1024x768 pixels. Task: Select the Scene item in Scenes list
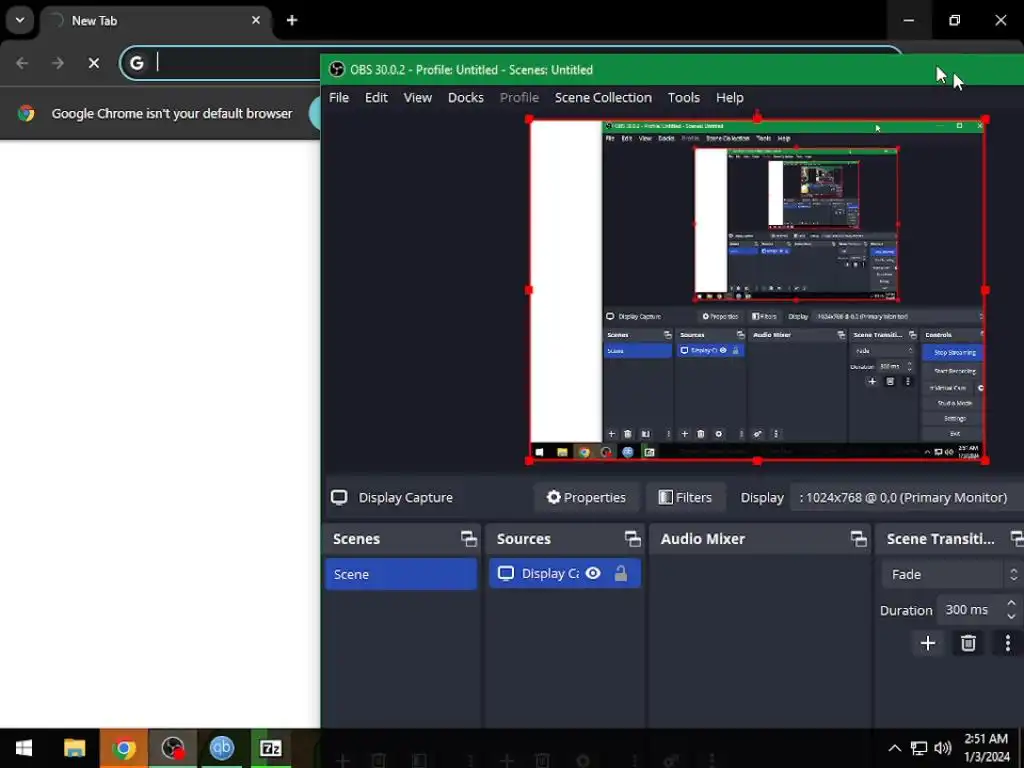[x=401, y=574]
